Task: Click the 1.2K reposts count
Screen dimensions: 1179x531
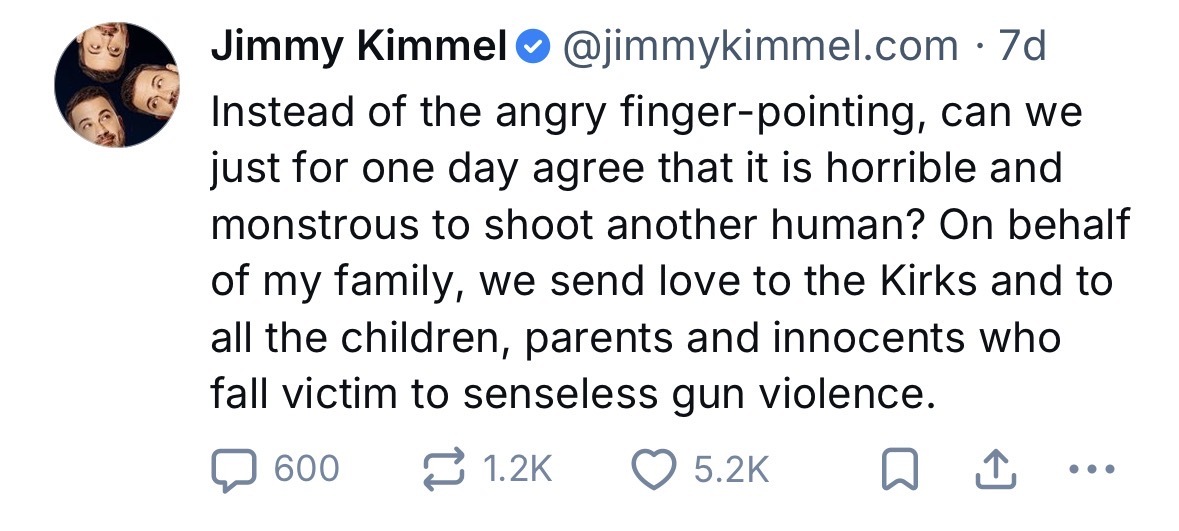Action: tap(517, 469)
